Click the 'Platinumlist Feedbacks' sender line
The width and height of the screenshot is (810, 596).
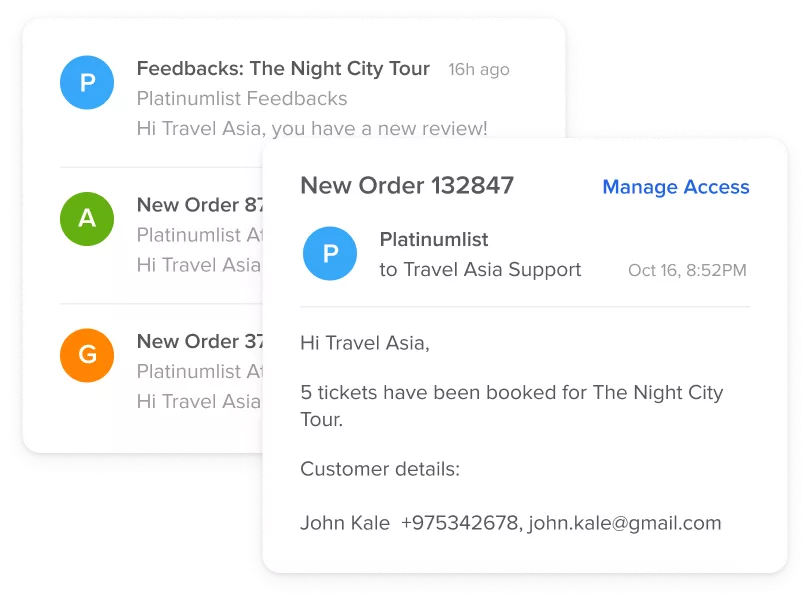coord(242,99)
